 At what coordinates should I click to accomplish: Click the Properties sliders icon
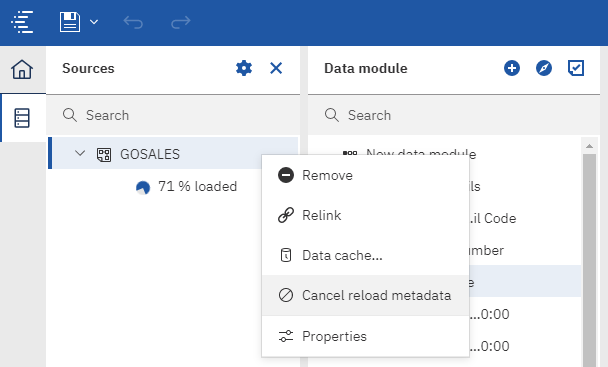(286, 336)
